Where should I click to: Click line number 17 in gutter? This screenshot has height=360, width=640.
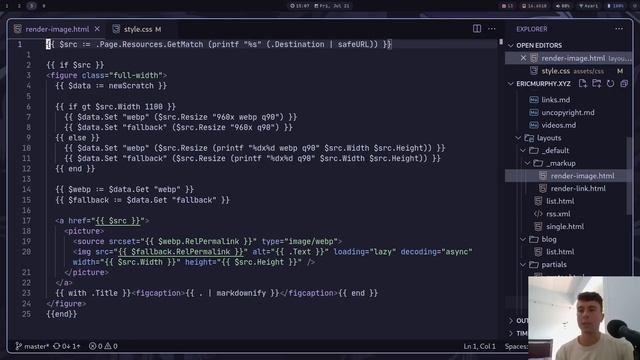click(x=27, y=220)
